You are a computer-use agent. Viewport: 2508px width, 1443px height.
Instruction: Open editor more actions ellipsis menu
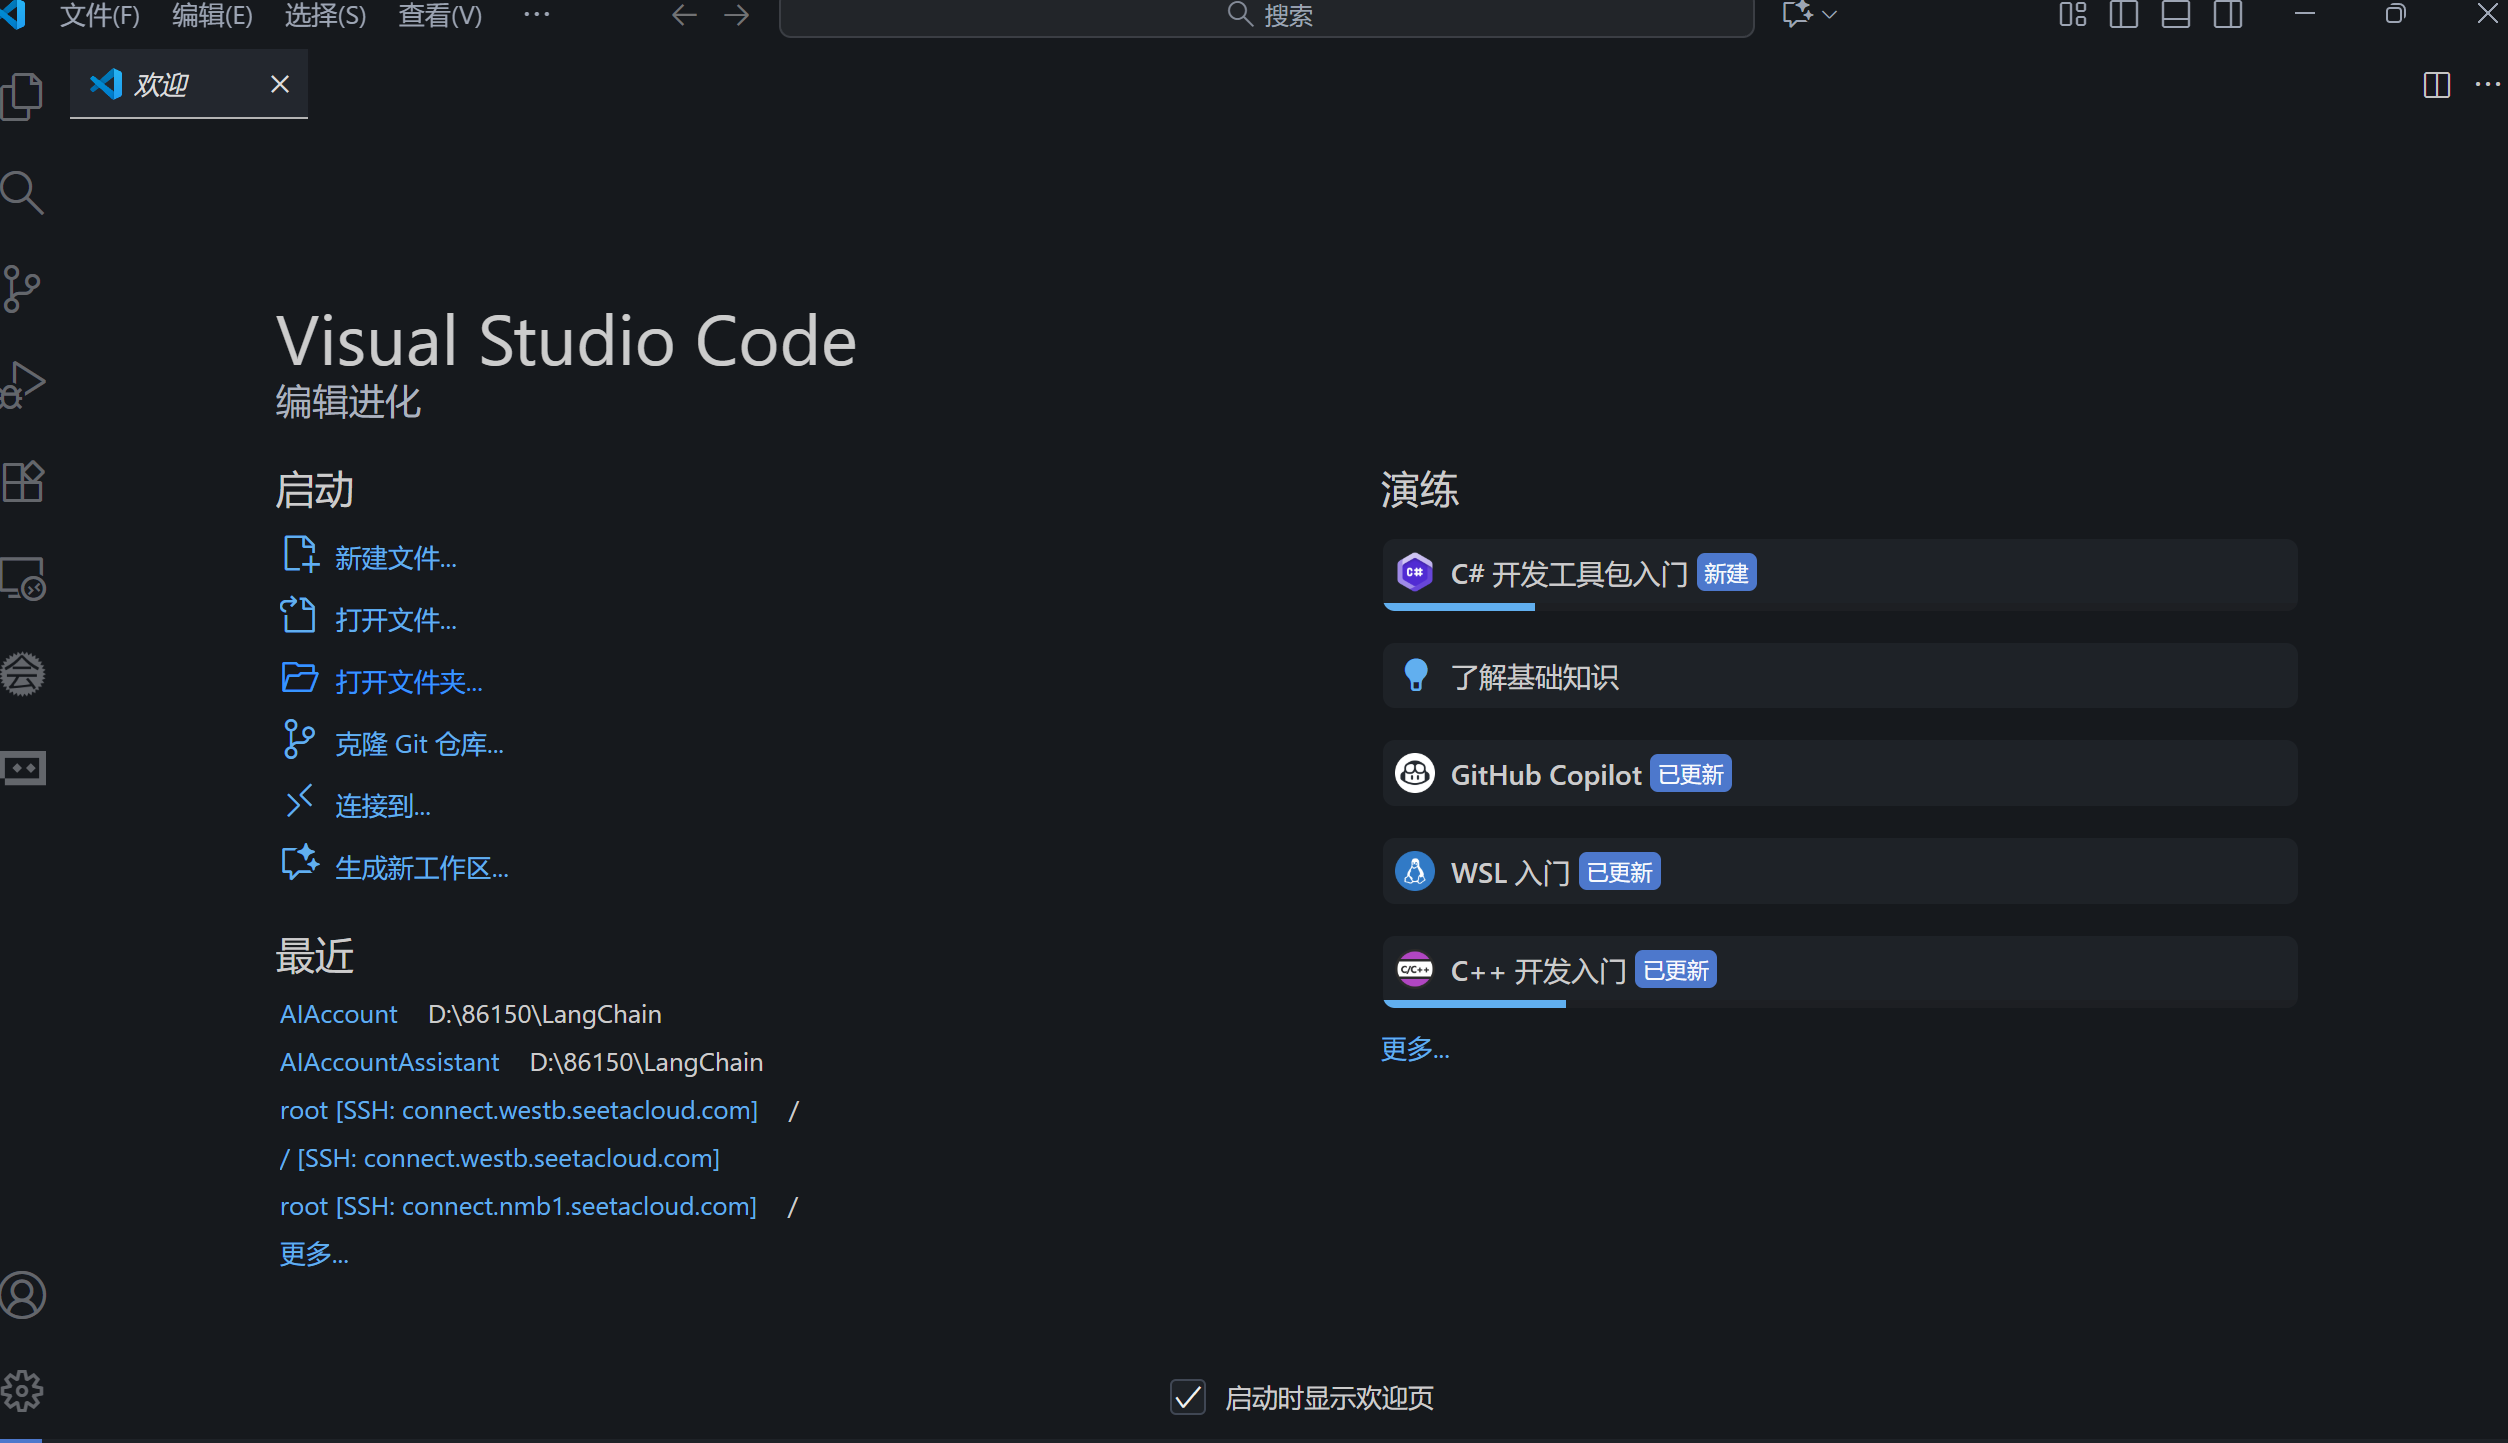(x=2487, y=85)
